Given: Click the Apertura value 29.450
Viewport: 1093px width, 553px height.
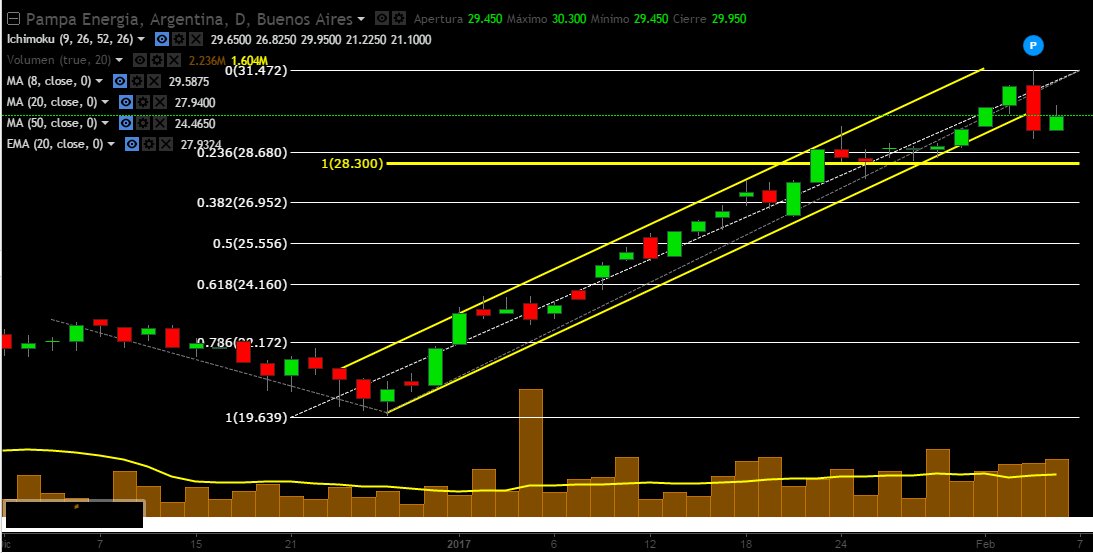Looking at the screenshot, I should [x=485, y=19].
